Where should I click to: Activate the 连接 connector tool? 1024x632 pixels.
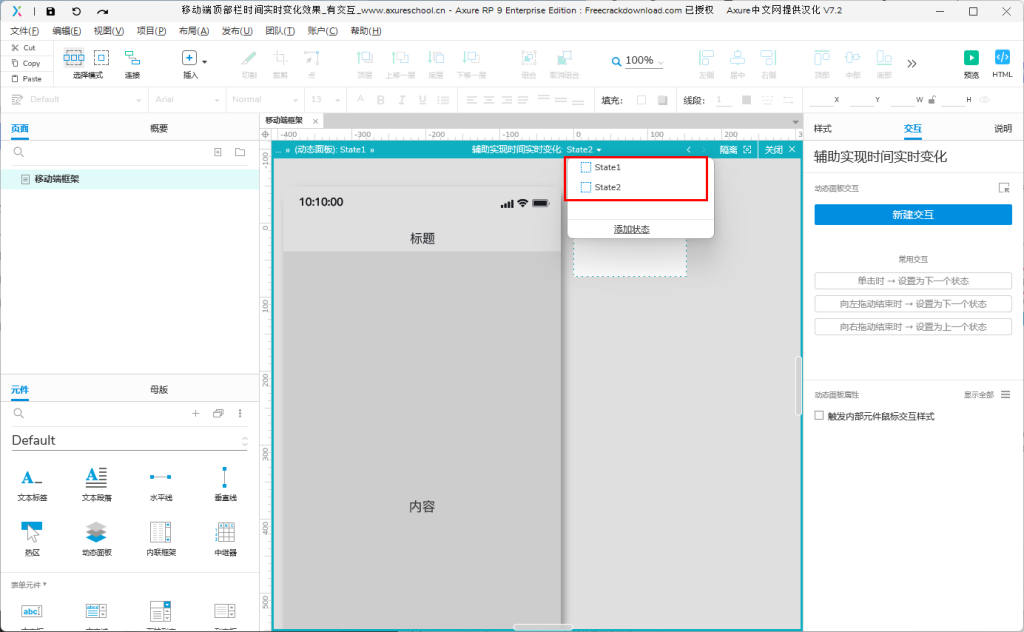point(132,62)
